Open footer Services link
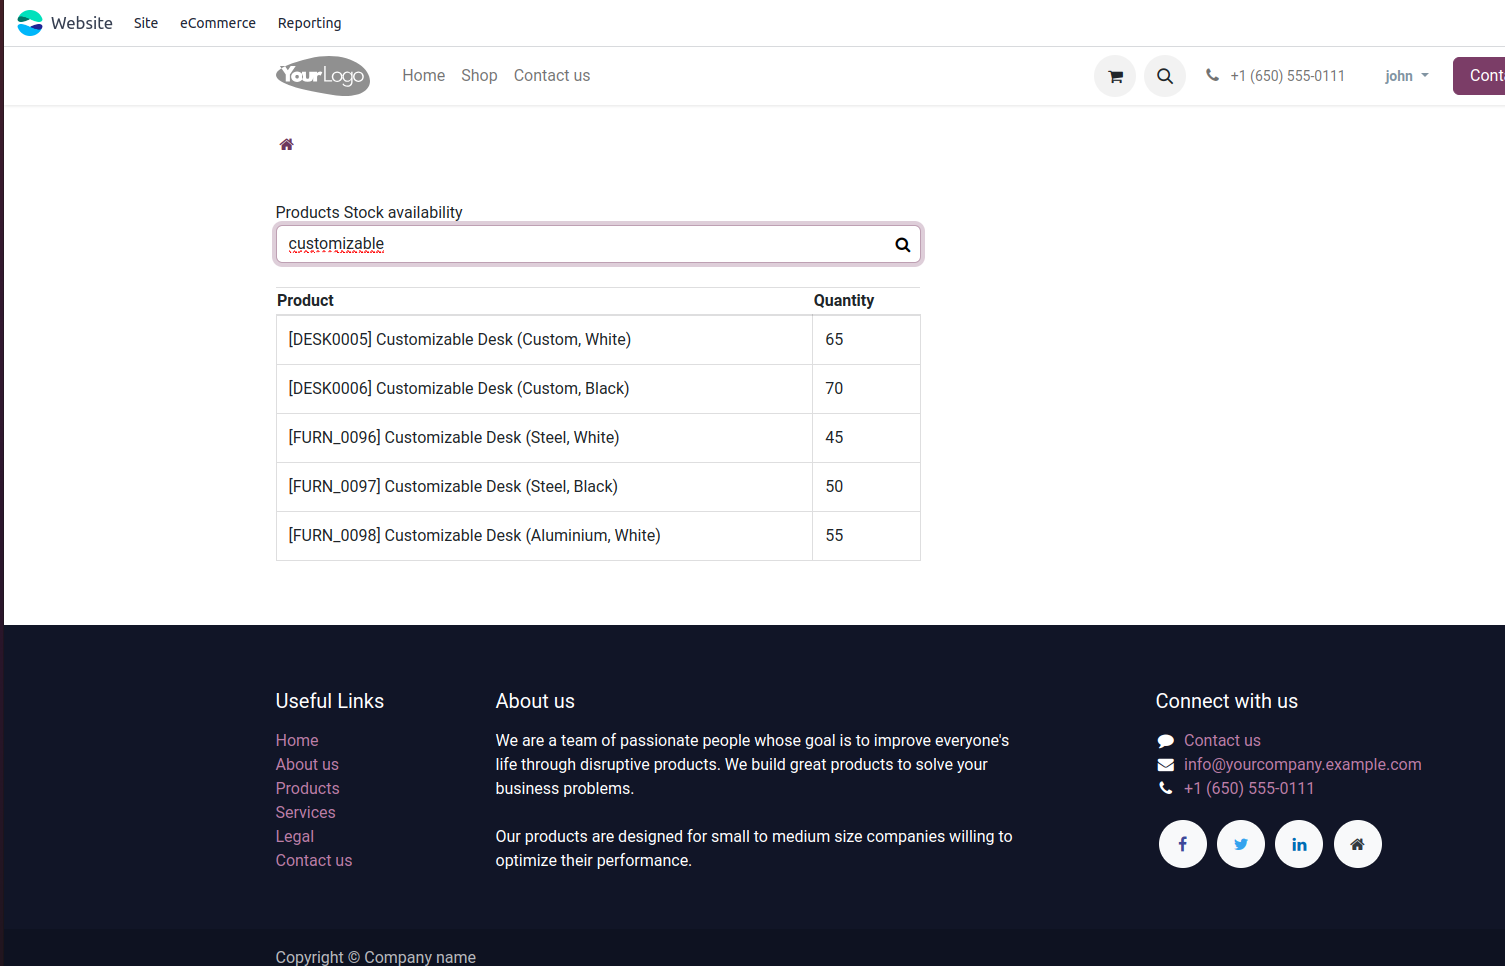Viewport: 1505px width, 966px height. click(305, 813)
